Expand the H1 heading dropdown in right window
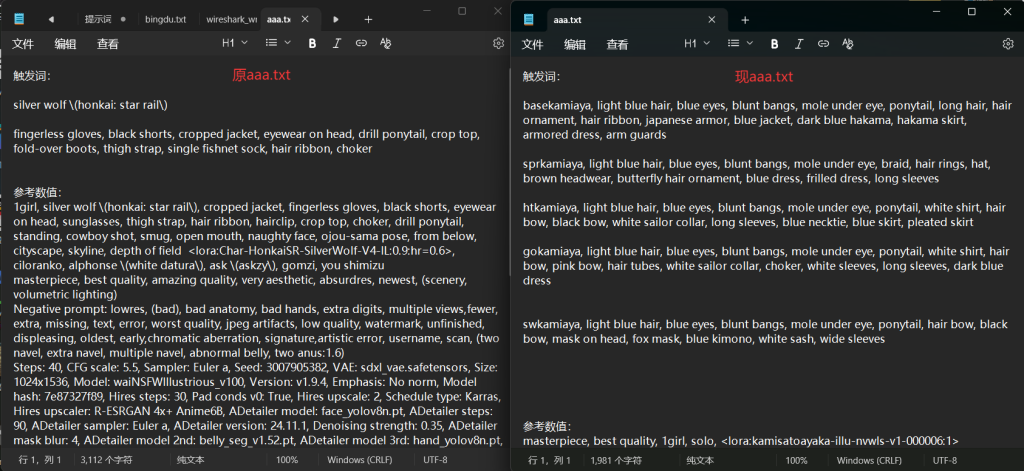This screenshot has width=1024, height=471. pyautogui.click(x=697, y=44)
